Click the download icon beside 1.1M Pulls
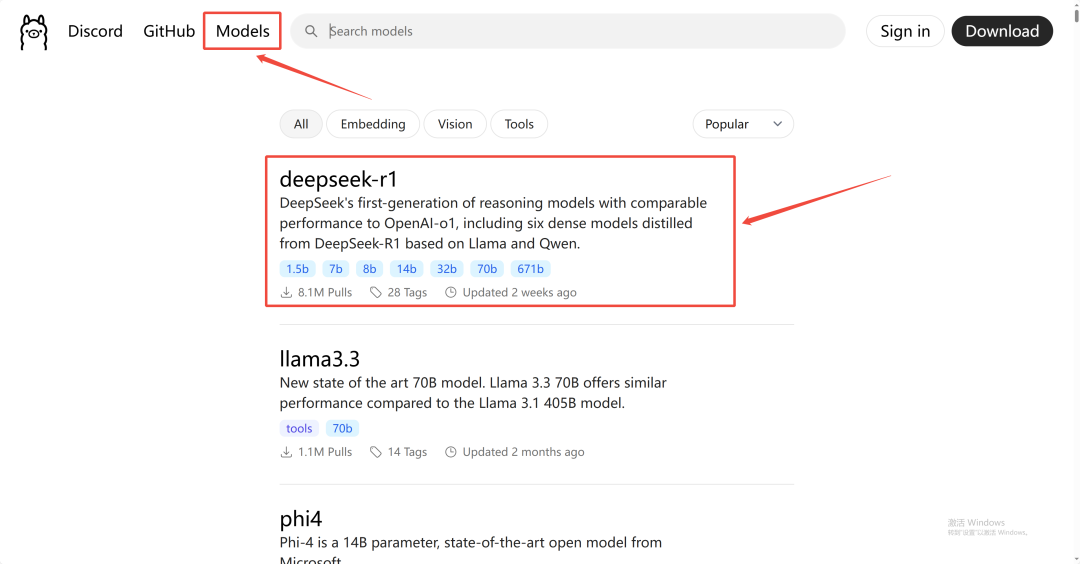Viewport: 1080px width, 564px height. (286, 452)
